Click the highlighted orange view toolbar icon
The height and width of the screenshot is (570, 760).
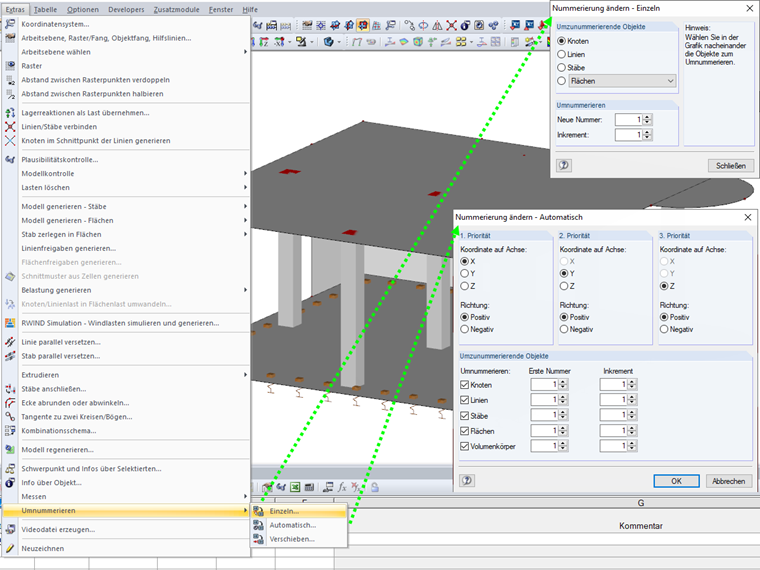click(x=363, y=25)
